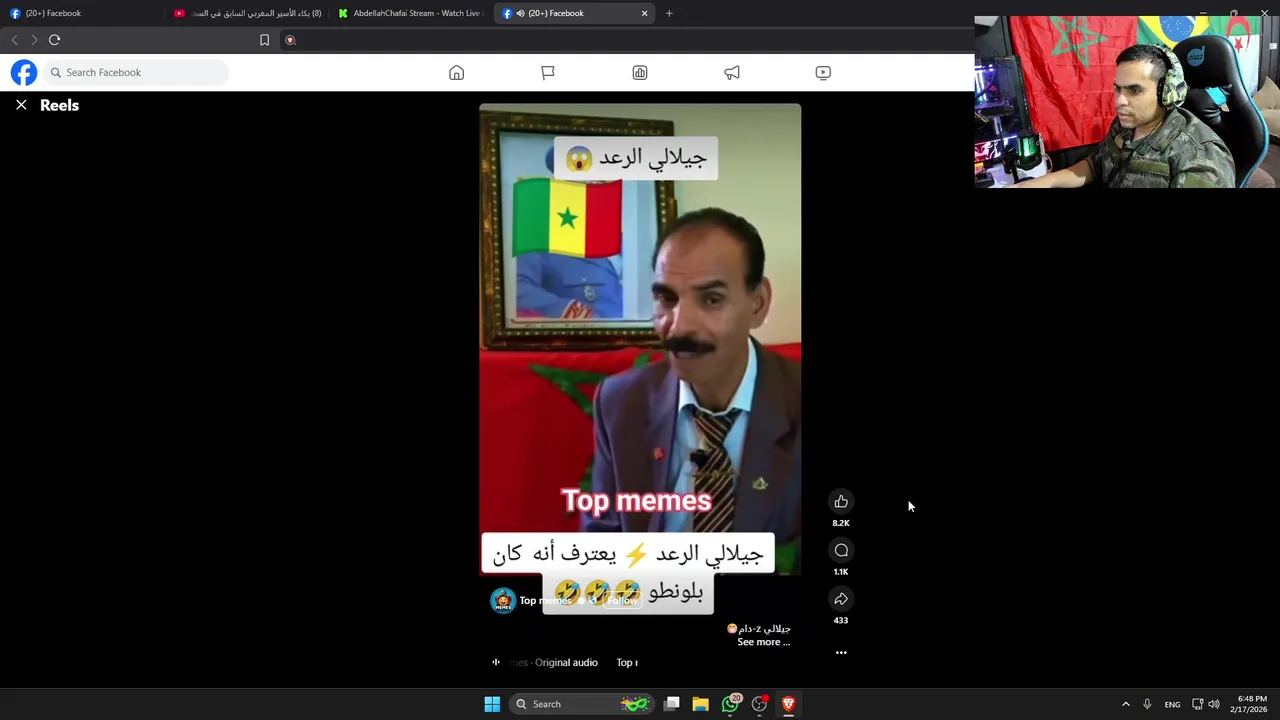Reload the page
1280x720 pixels.
(55, 40)
